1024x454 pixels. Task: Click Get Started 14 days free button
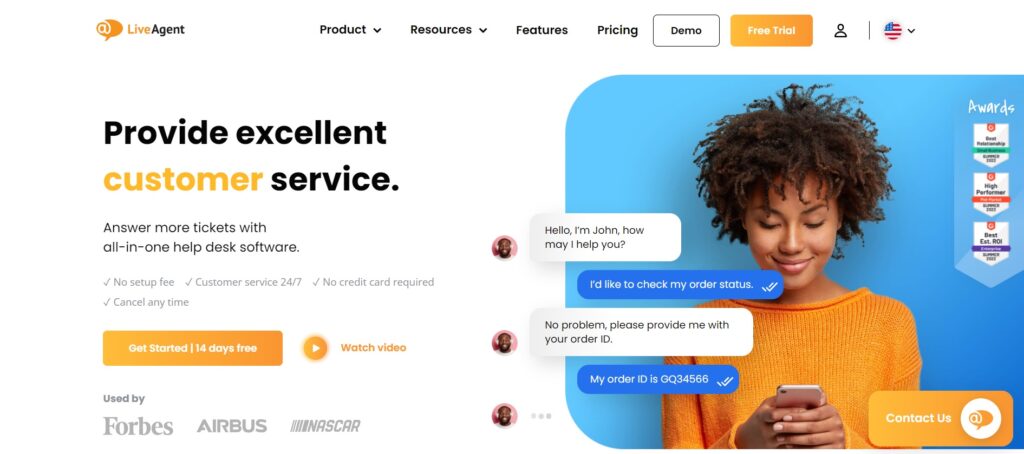[x=193, y=348]
